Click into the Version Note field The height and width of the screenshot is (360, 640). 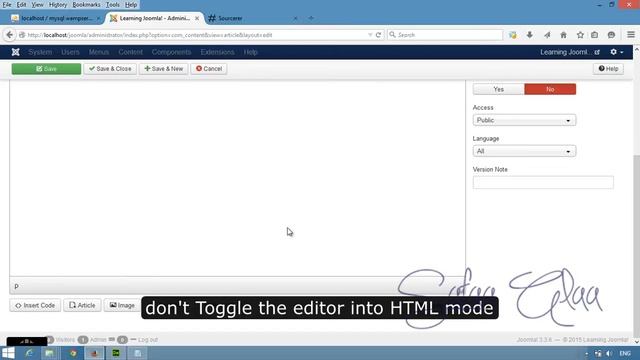pos(543,182)
